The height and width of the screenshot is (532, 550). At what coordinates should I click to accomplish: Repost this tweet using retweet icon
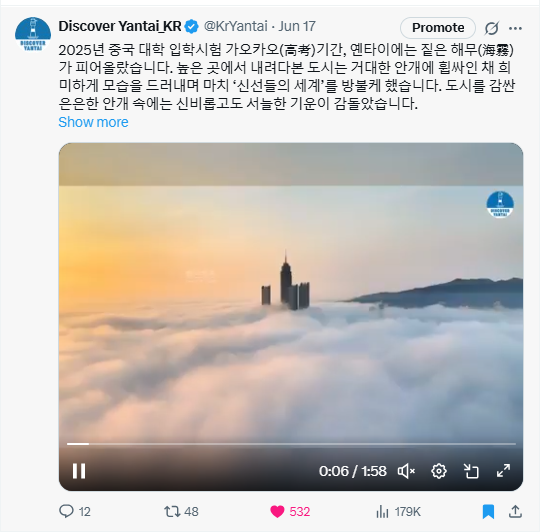(x=172, y=512)
